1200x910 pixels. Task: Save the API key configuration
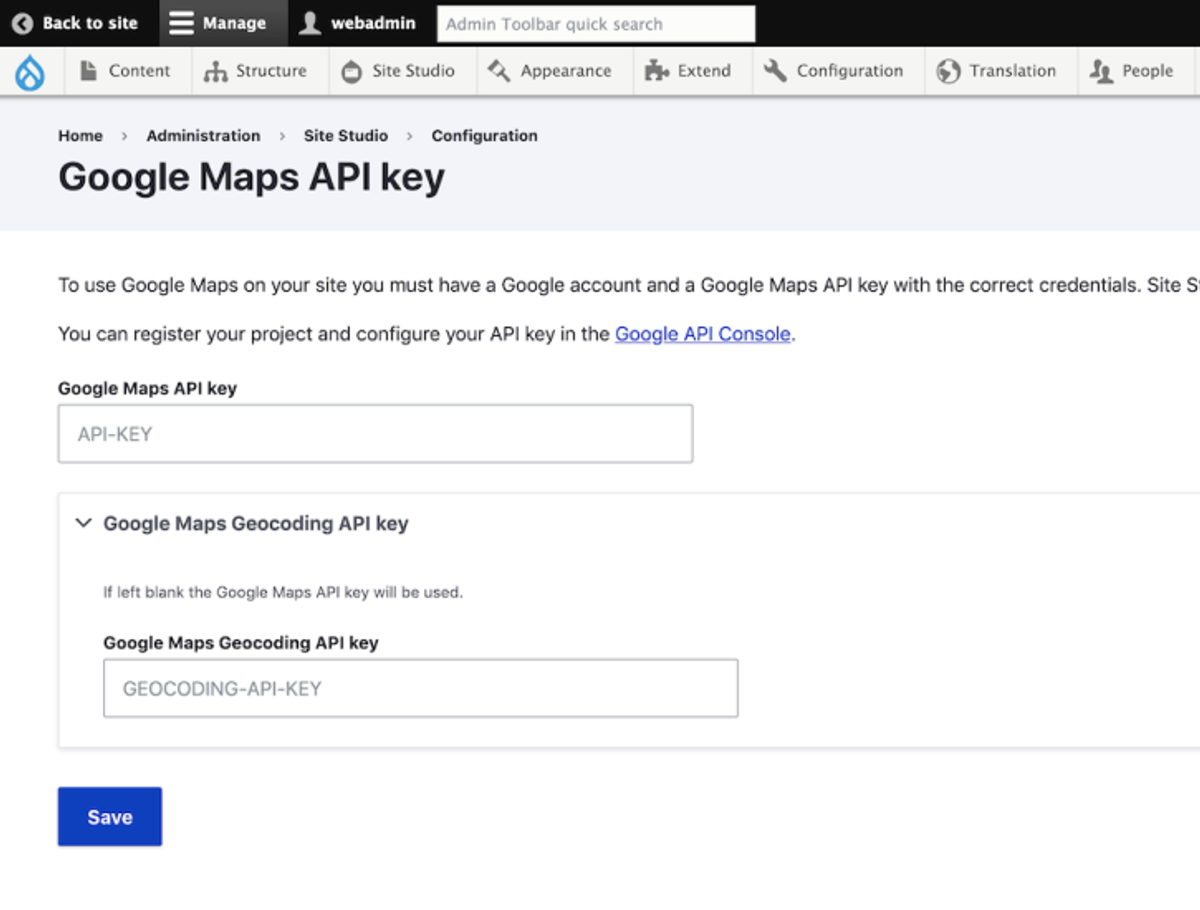(110, 817)
